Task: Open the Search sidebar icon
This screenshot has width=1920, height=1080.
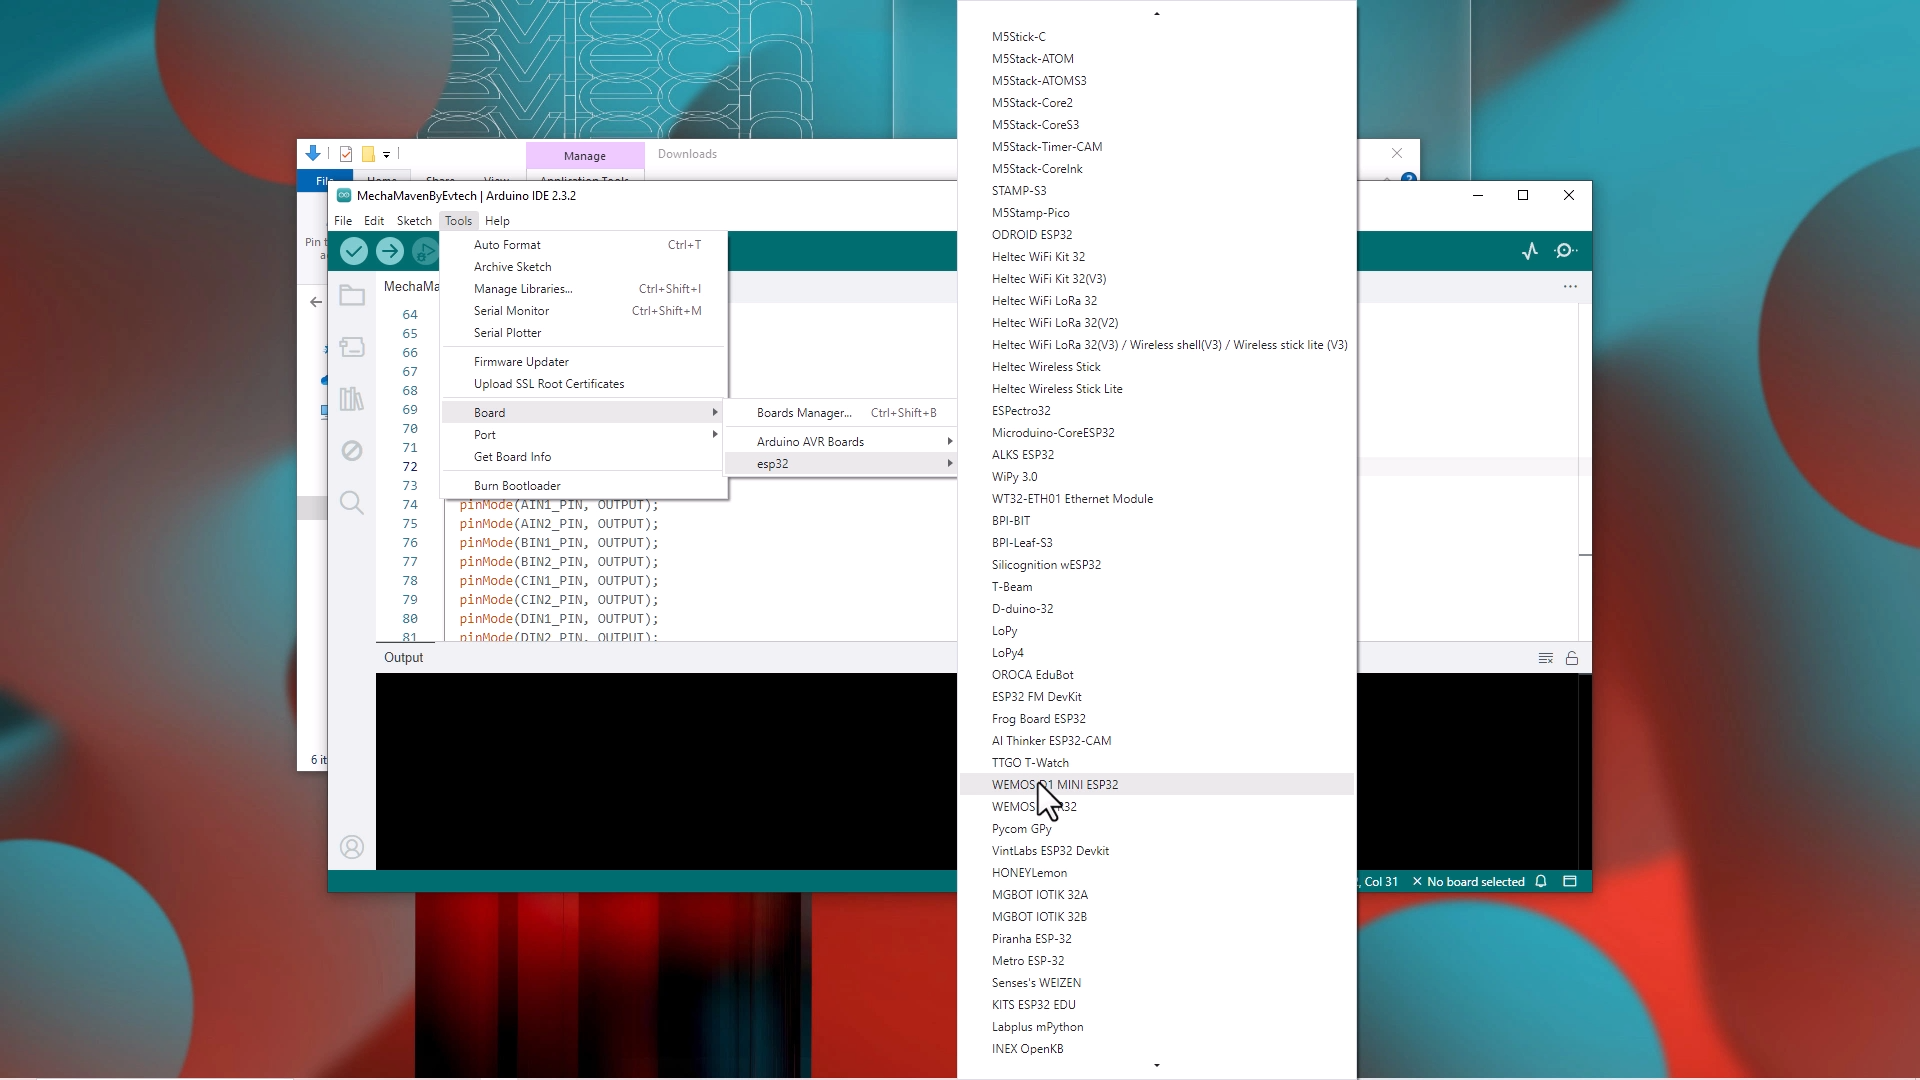Action: tap(352, 503)
